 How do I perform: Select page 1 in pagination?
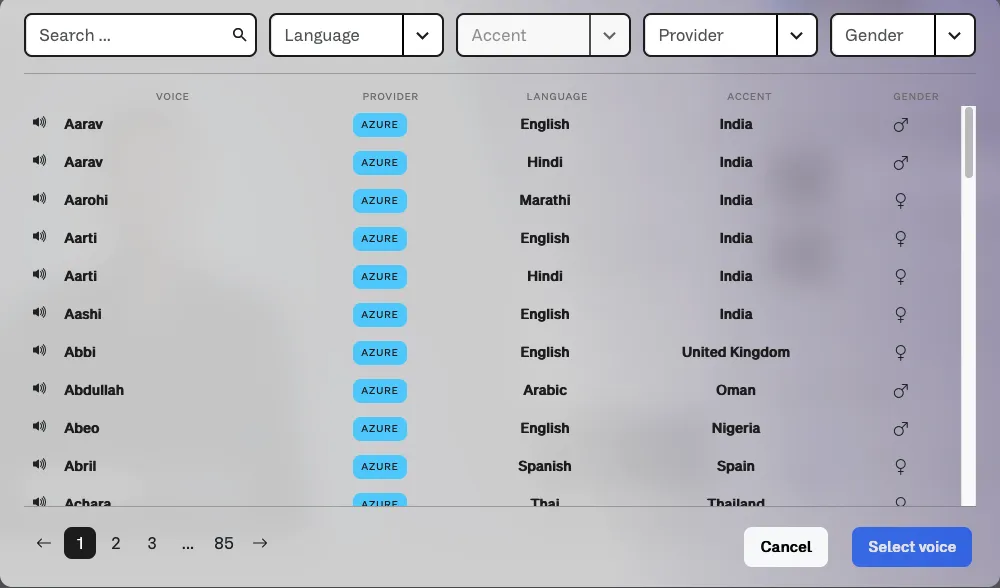click(80, 543)
